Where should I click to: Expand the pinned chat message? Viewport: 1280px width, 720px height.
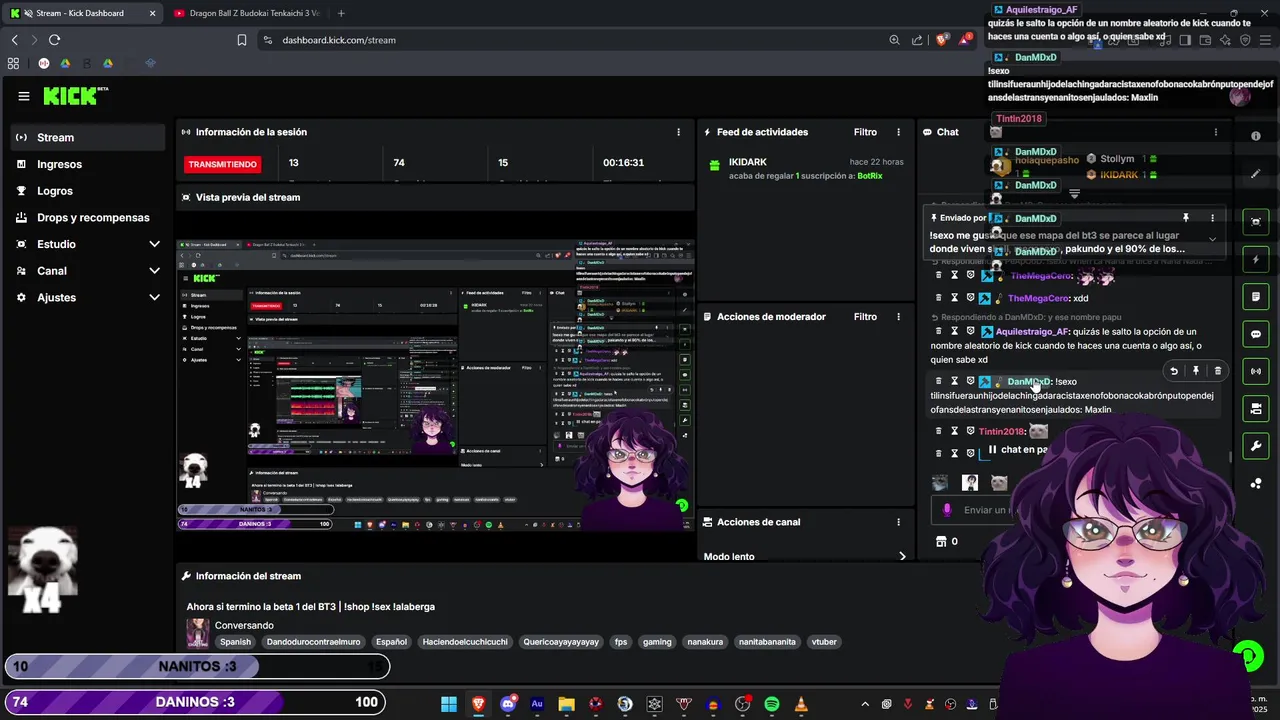click(1212, 239)
